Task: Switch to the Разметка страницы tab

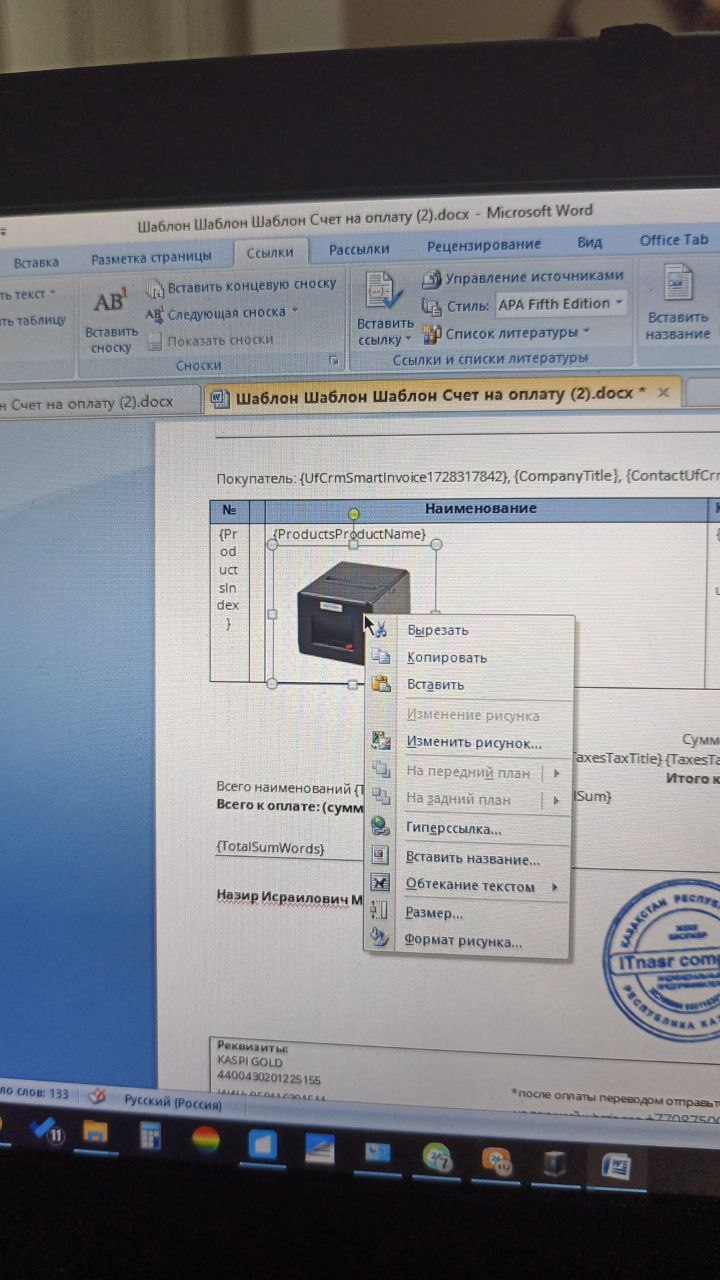Action: click(151, 258)
